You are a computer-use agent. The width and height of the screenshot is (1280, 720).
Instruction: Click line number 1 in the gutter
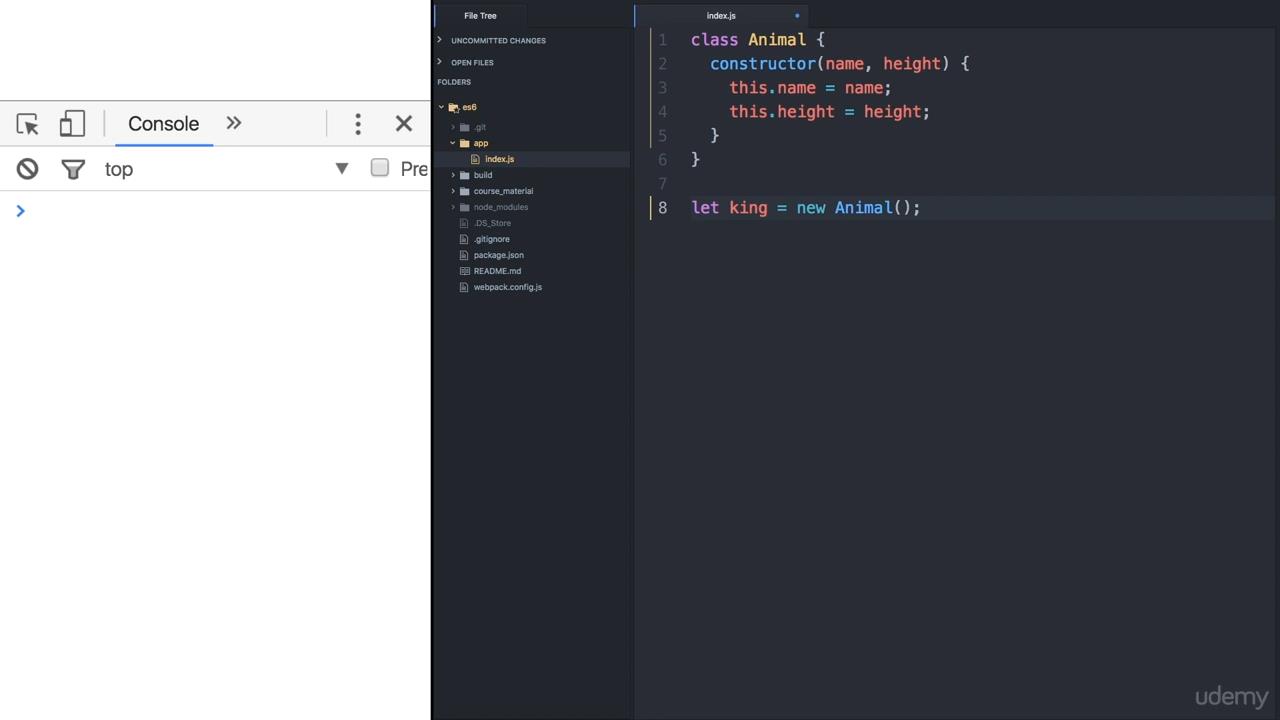click(662, 40)
